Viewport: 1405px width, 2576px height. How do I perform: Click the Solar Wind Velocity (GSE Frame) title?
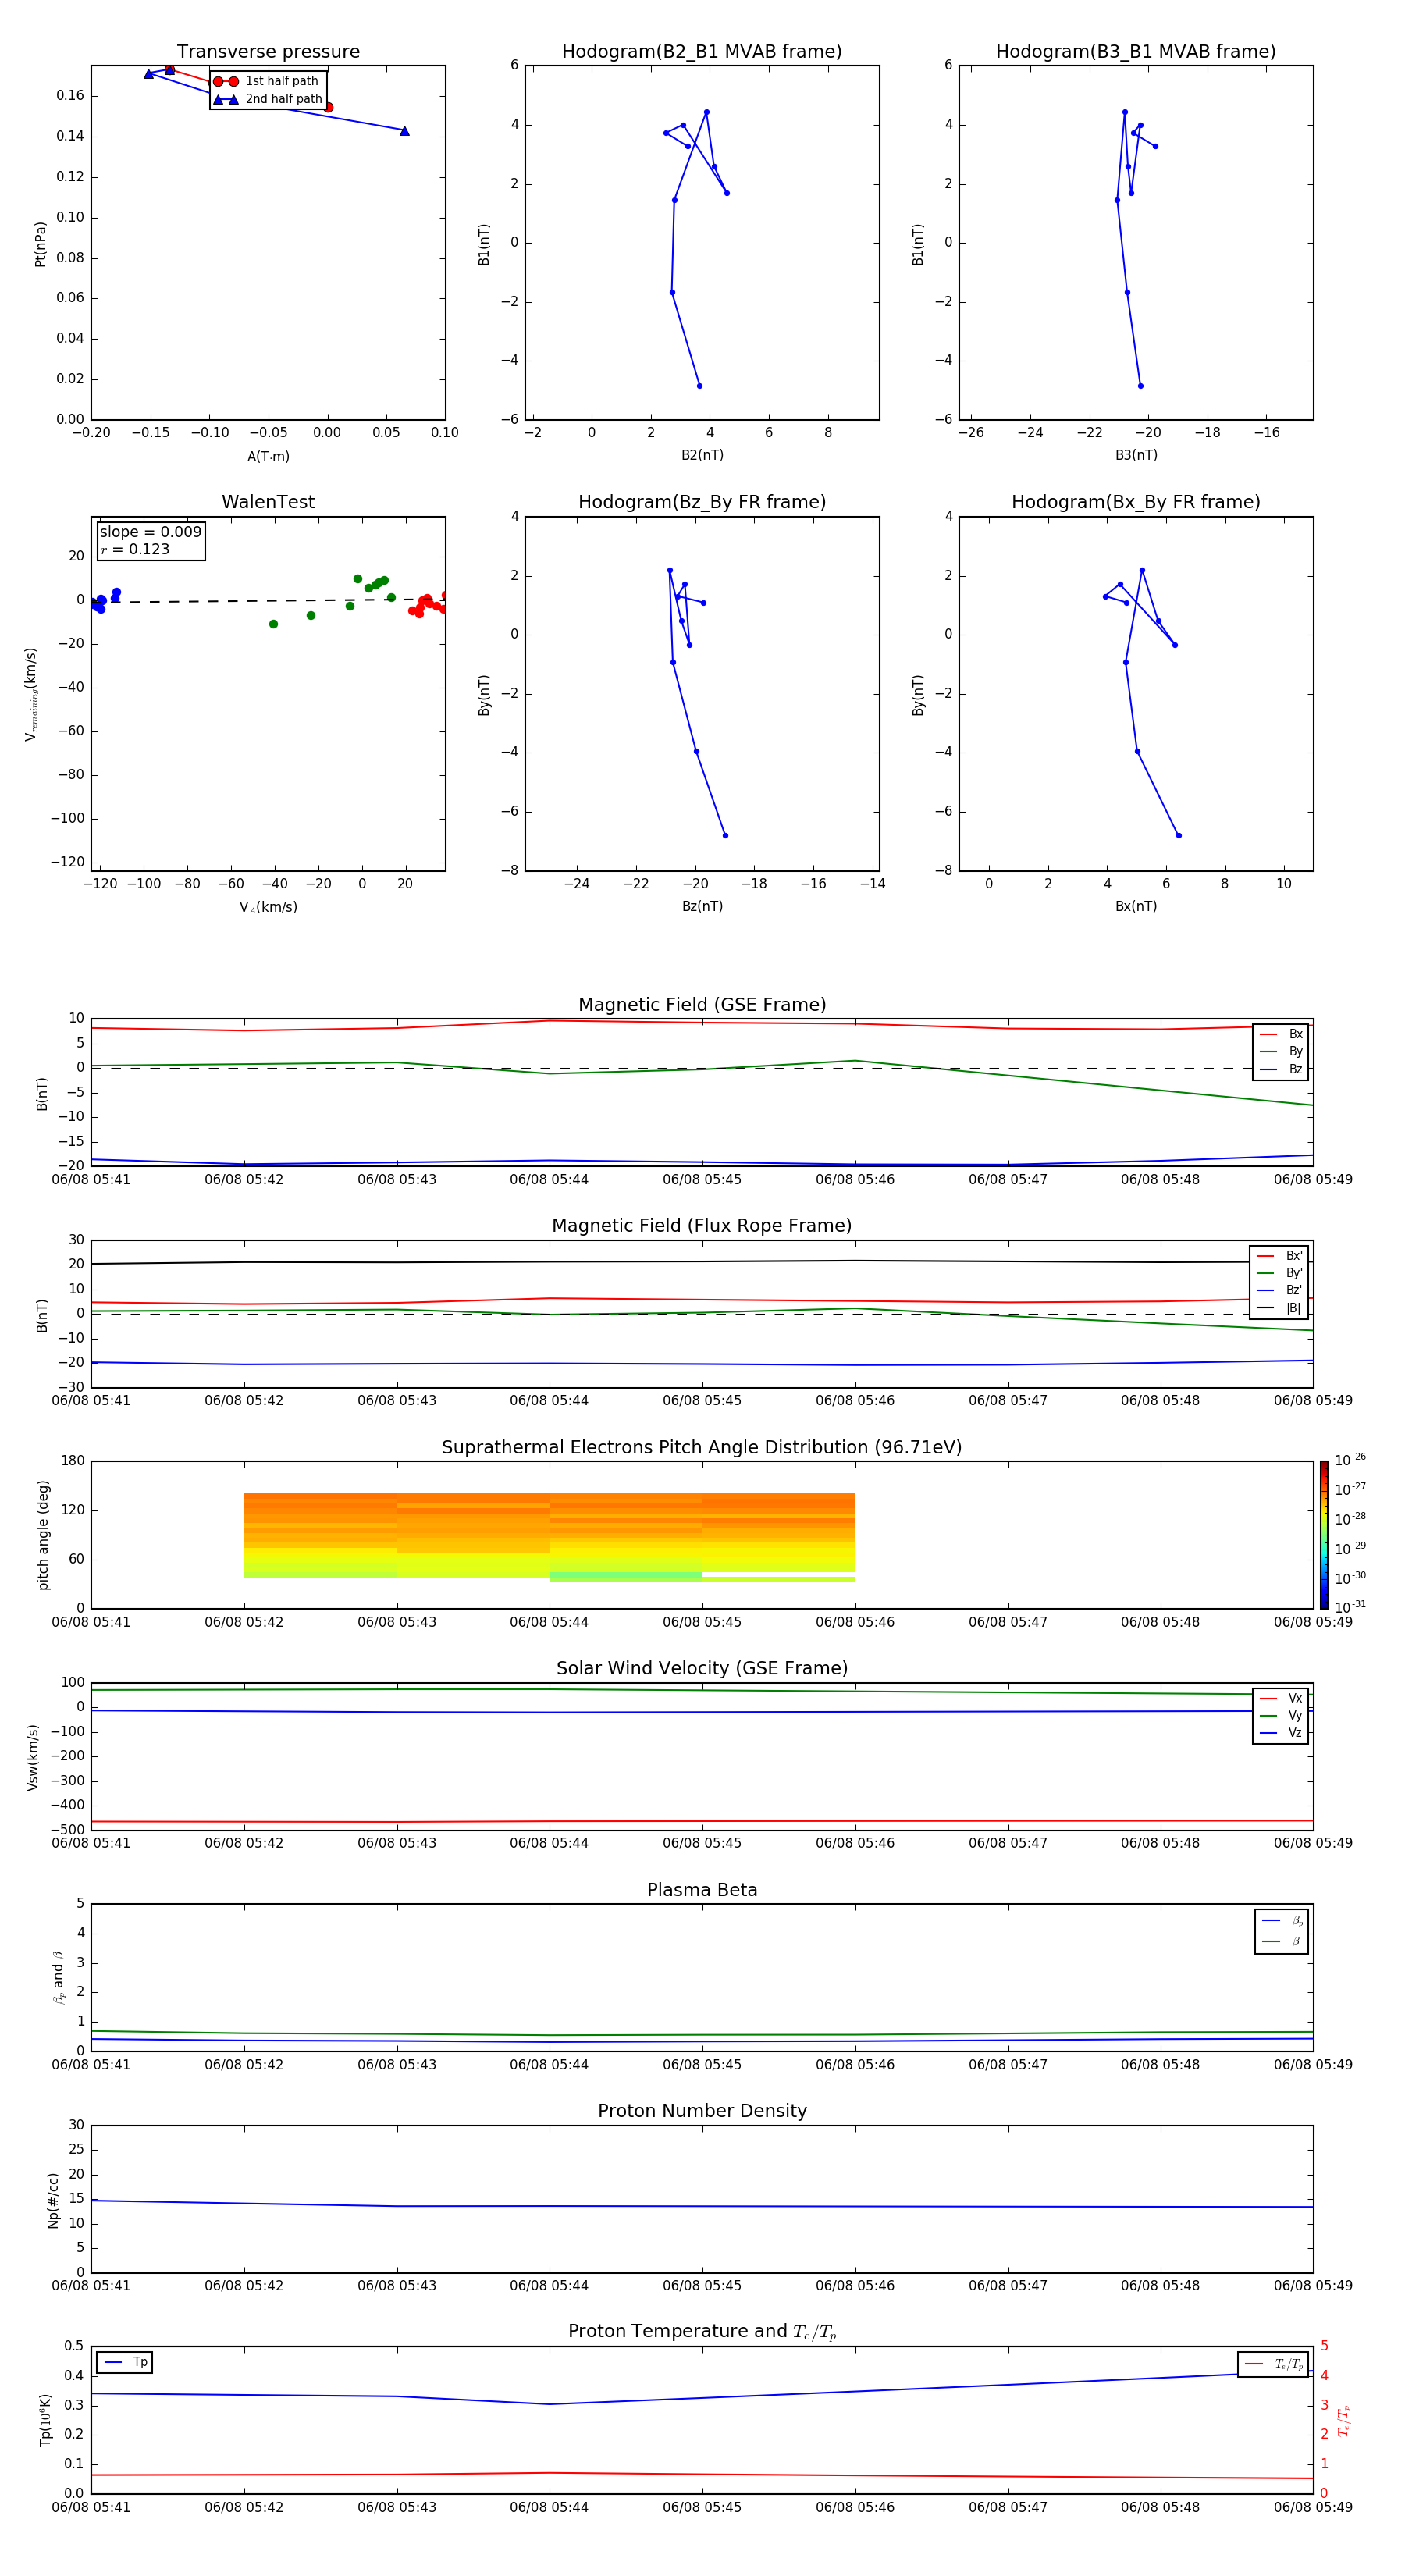pyautogui.click(x=702, y=1668)
